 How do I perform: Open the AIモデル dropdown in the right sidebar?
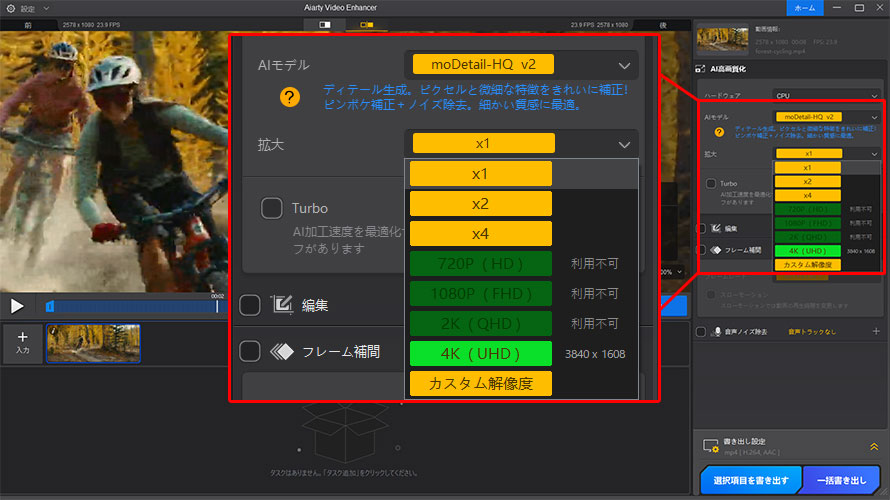click(826, 117)
